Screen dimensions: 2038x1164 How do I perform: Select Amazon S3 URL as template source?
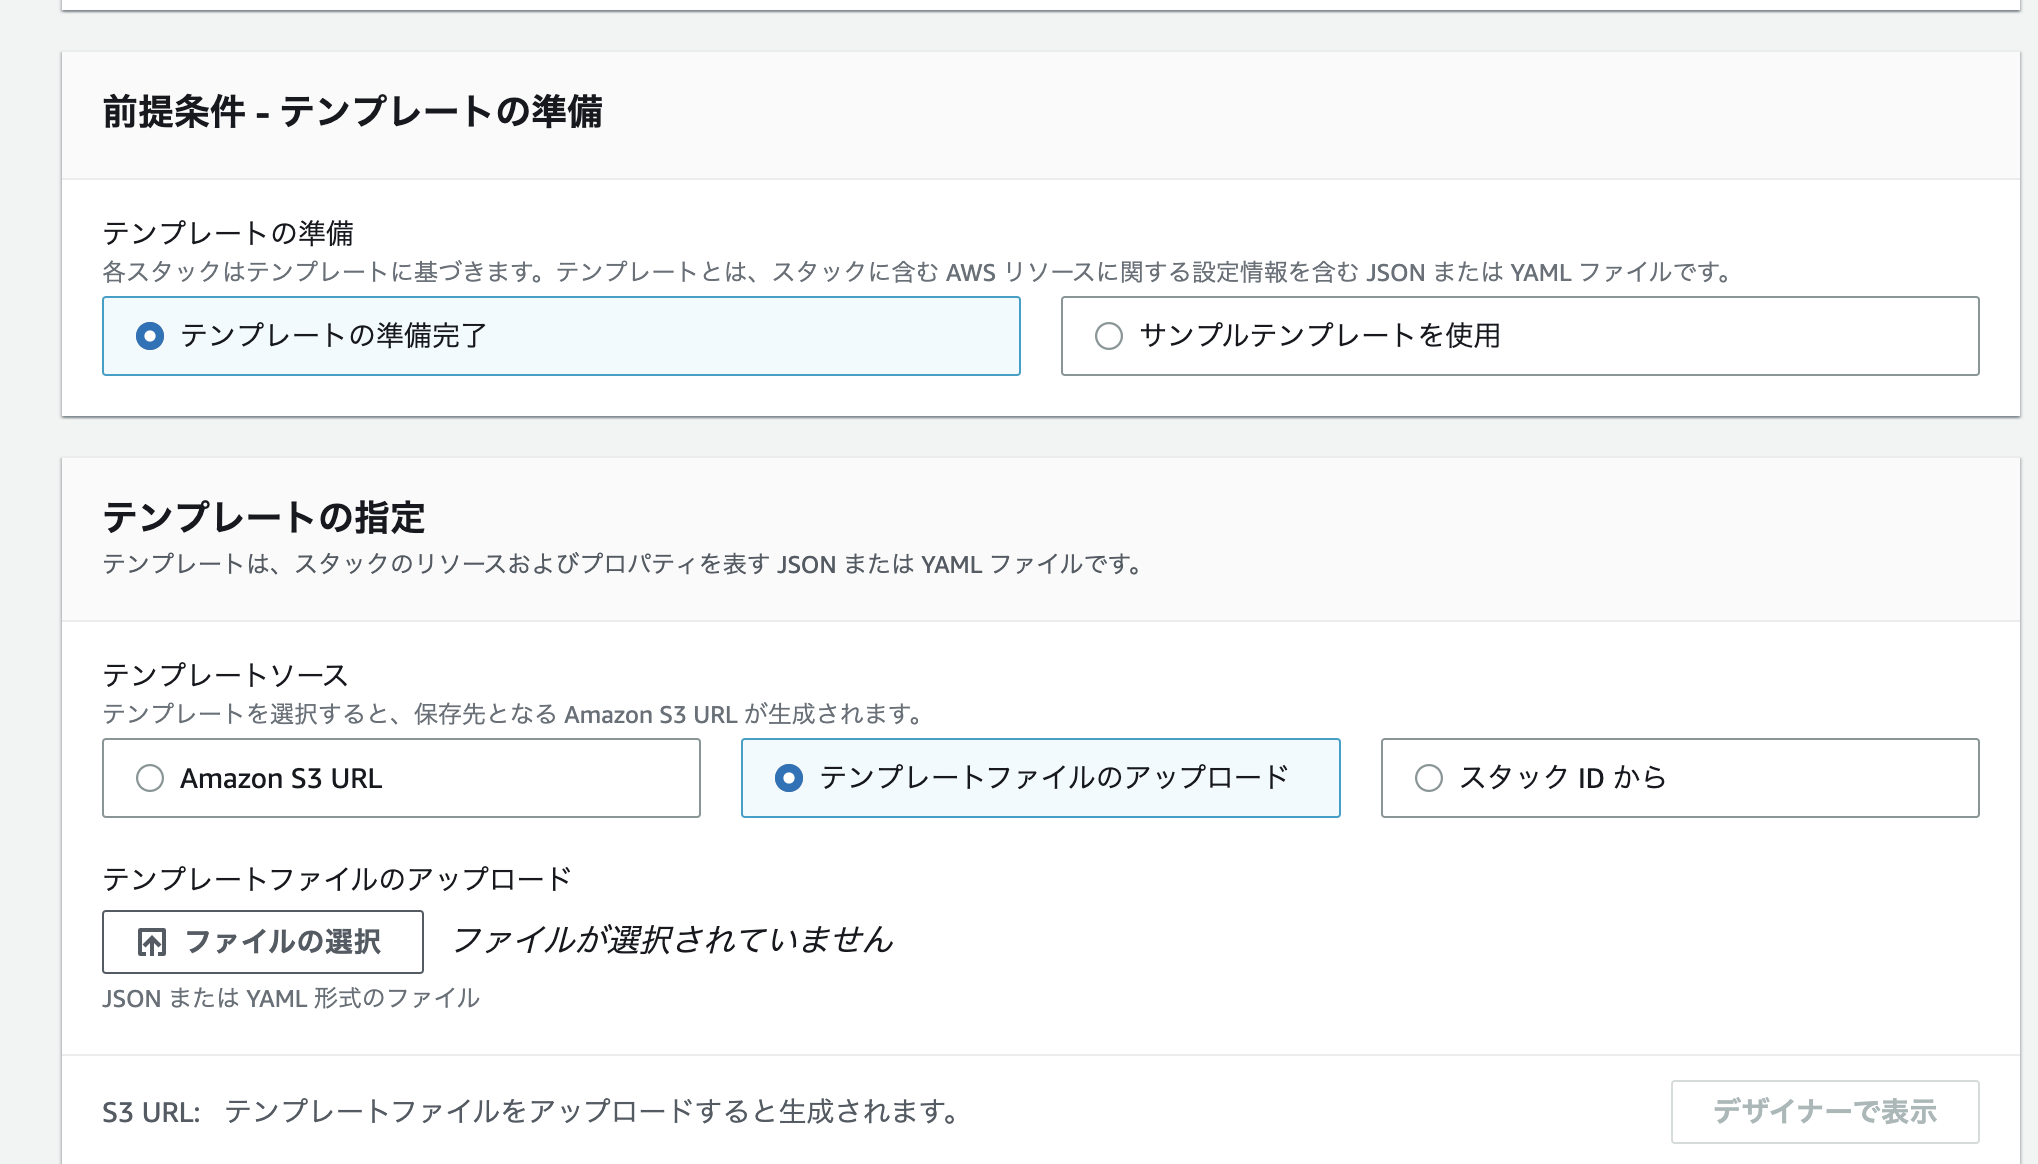coord(401,778)
